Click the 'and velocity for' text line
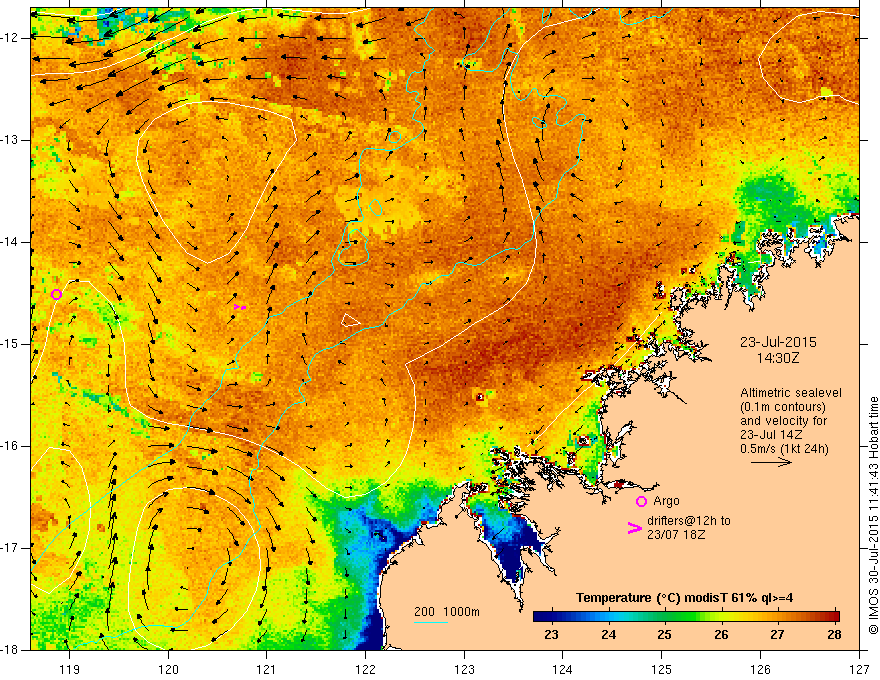The image size is (880, 680). tap(783, 421)
